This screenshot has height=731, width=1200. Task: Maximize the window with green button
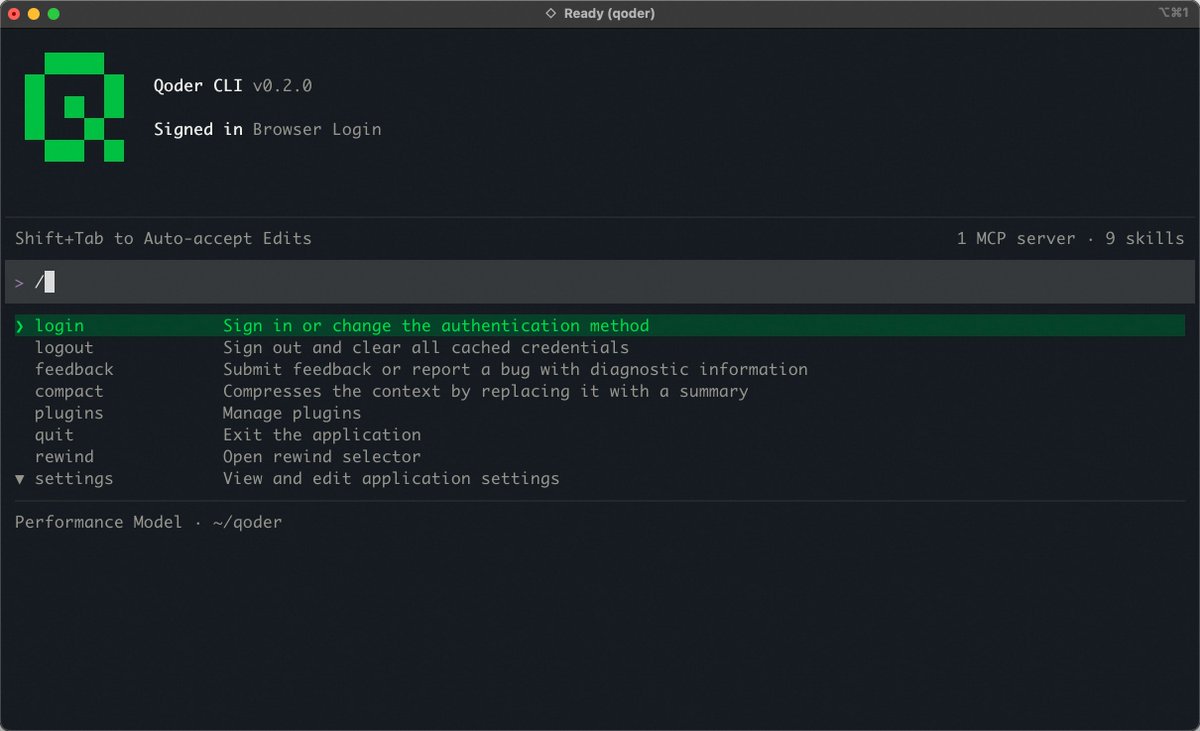(x=54, y=14)
